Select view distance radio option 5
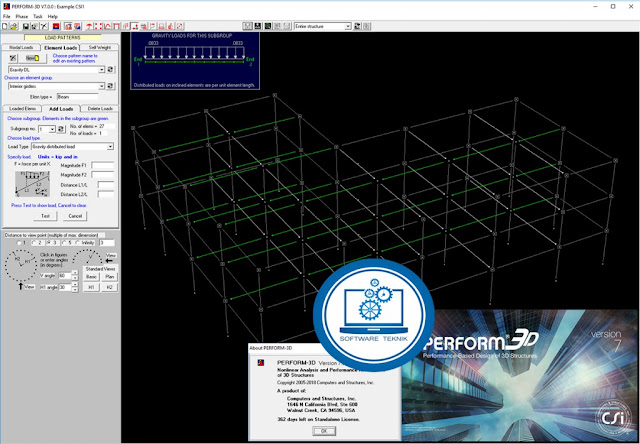Screen dimensions: 640x444 pos(64,242)
